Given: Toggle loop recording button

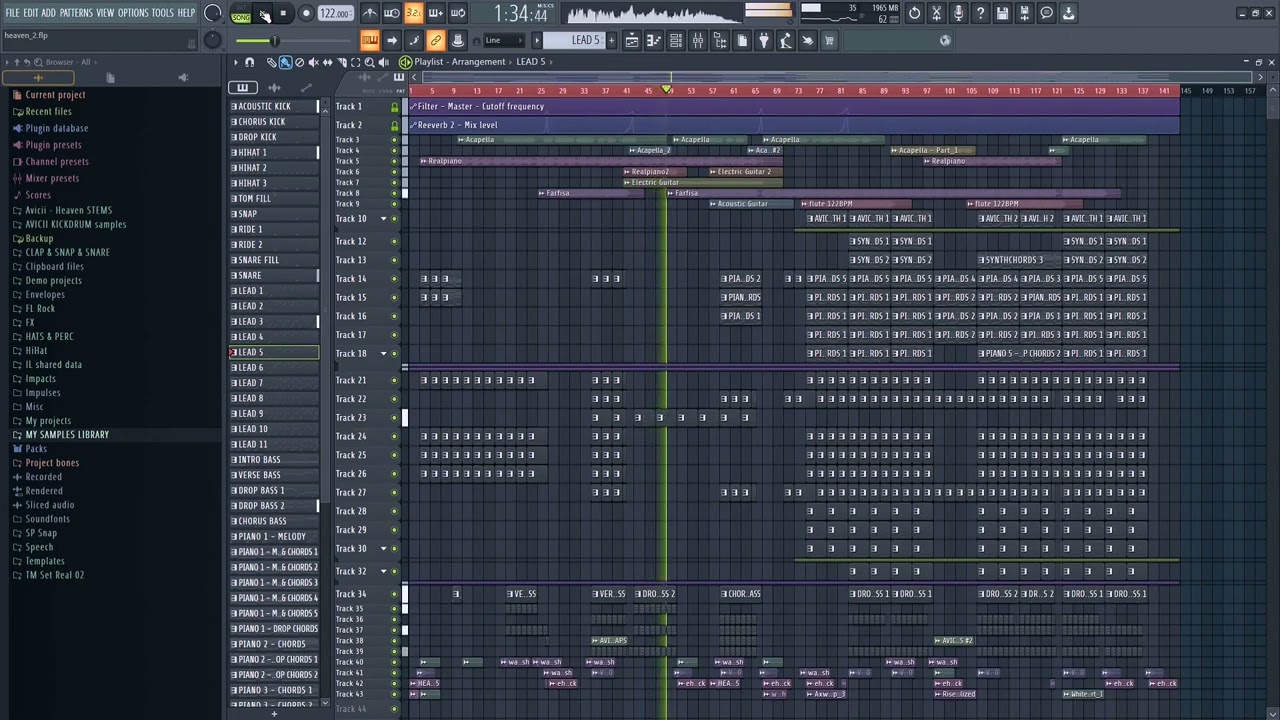Looking at the screenshot, I should click(x=458, y=13).
